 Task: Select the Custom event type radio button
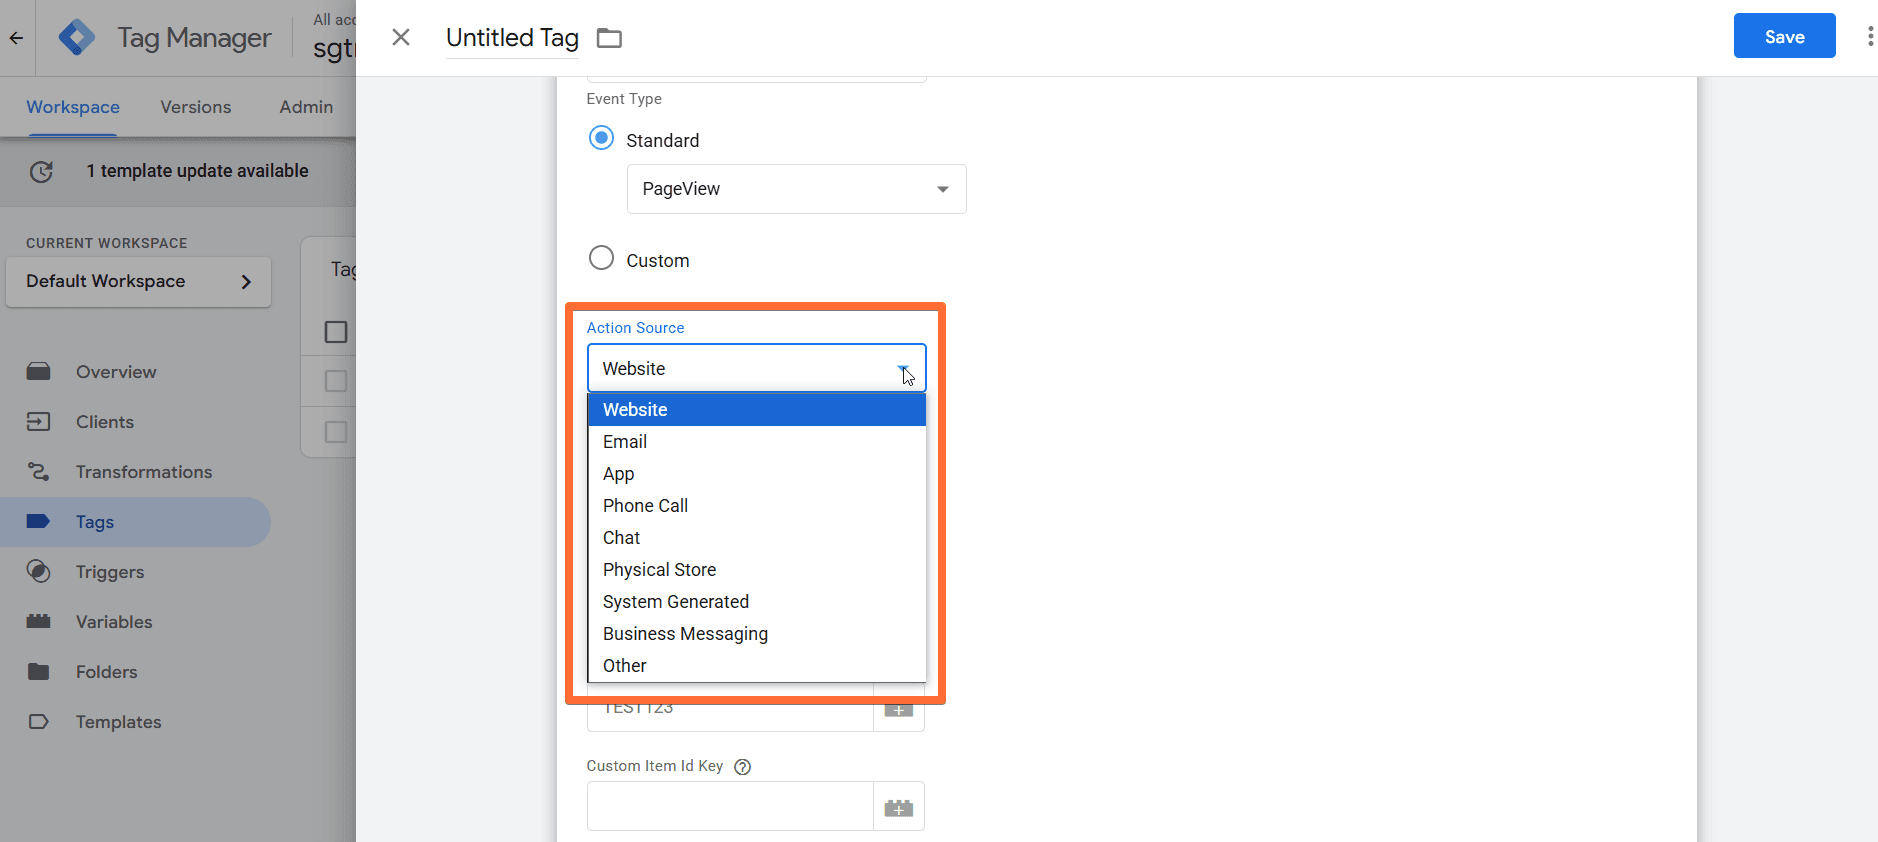click(601, 258)
